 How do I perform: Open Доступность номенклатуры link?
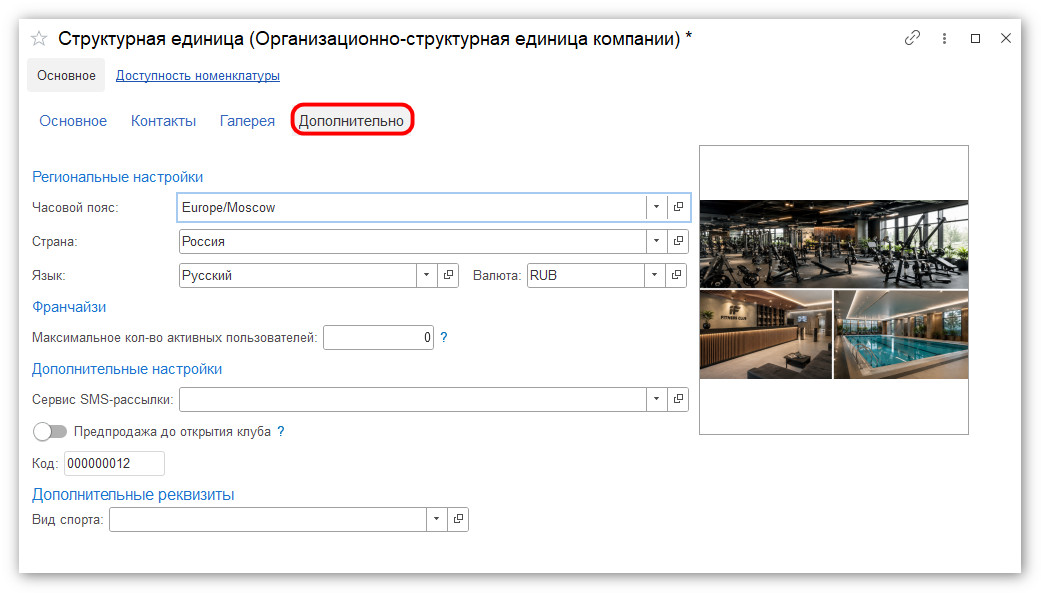click(x=198, y=76)
